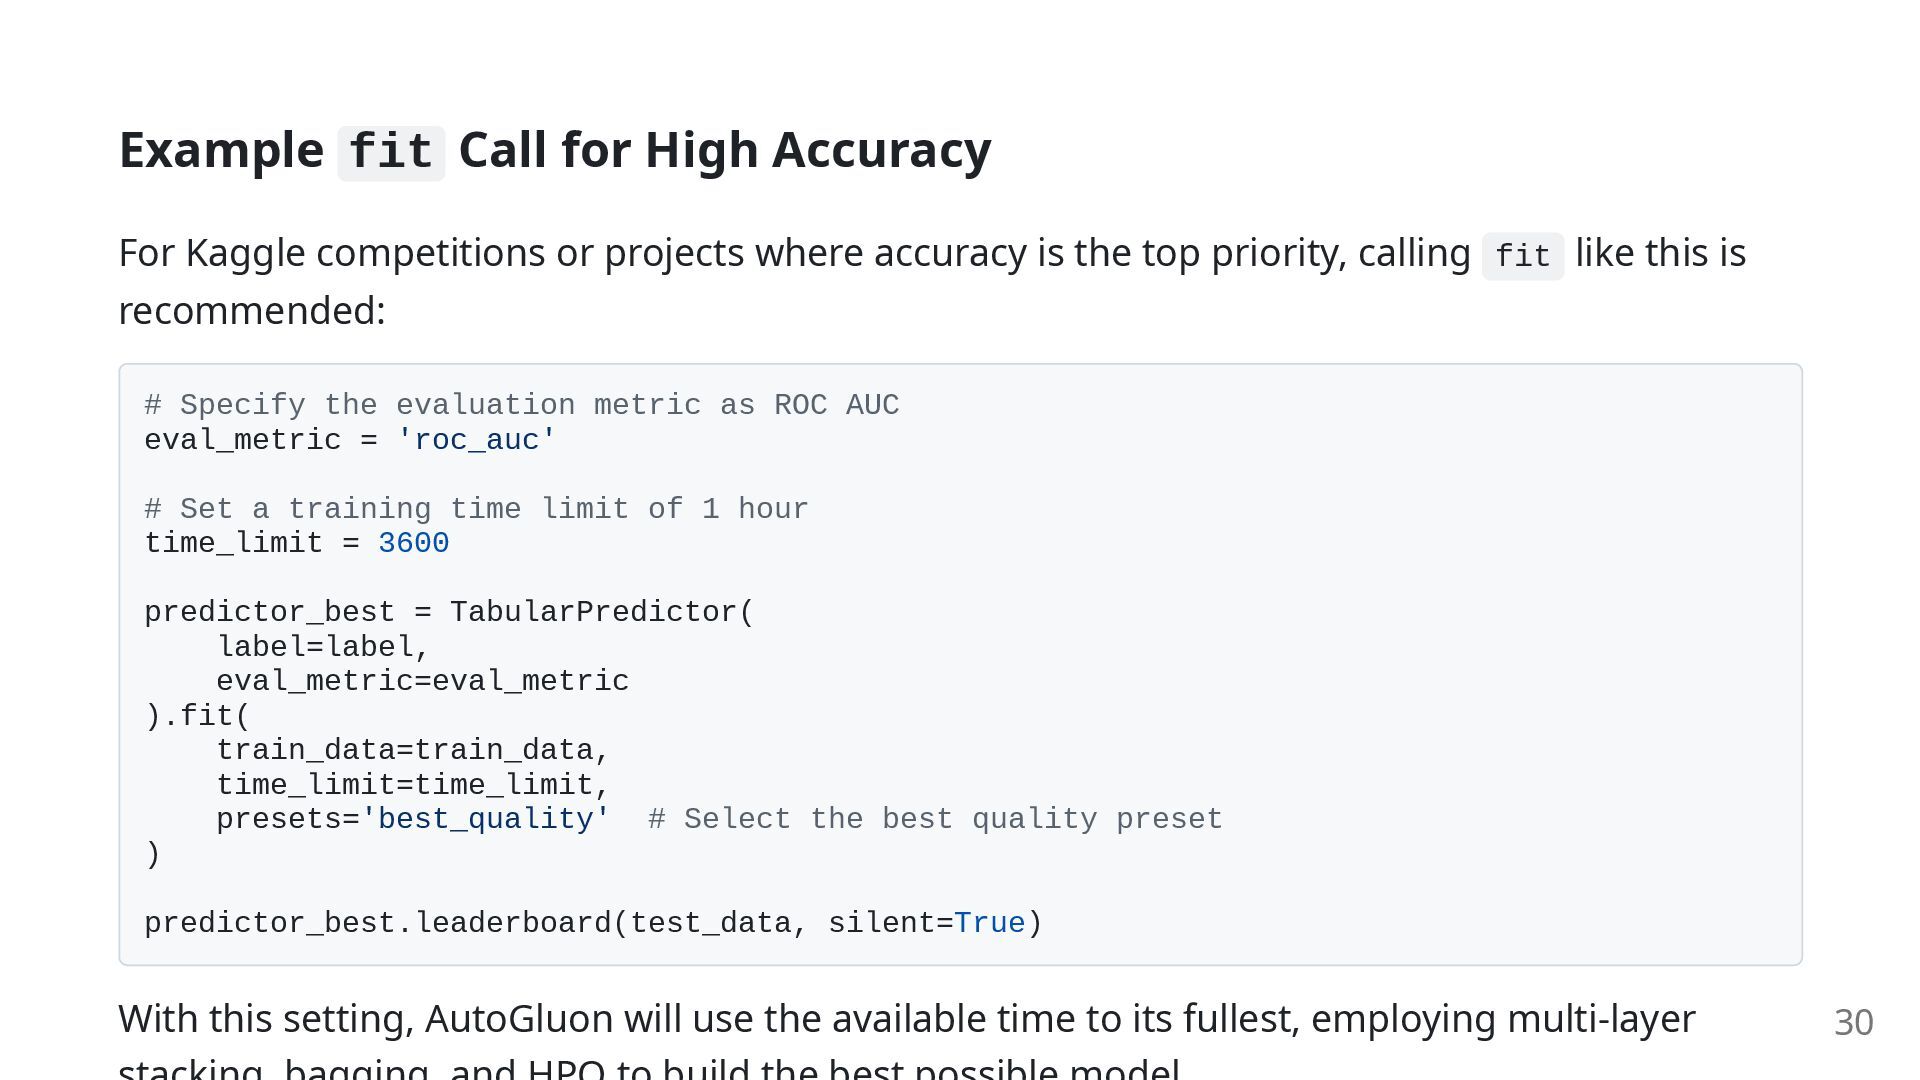Click the word 'Kaggle' in the intro paragraph
Viewport: 1920px width, 1080px height.
(x=245, y=254)
